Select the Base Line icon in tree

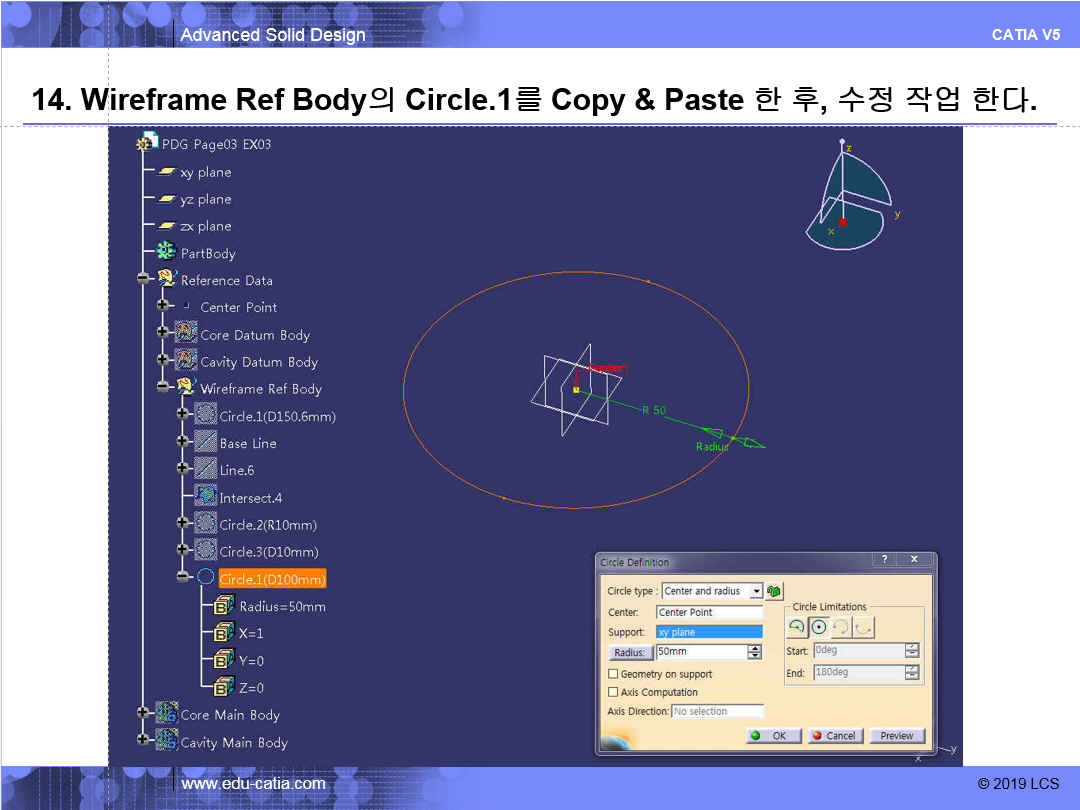206,442
